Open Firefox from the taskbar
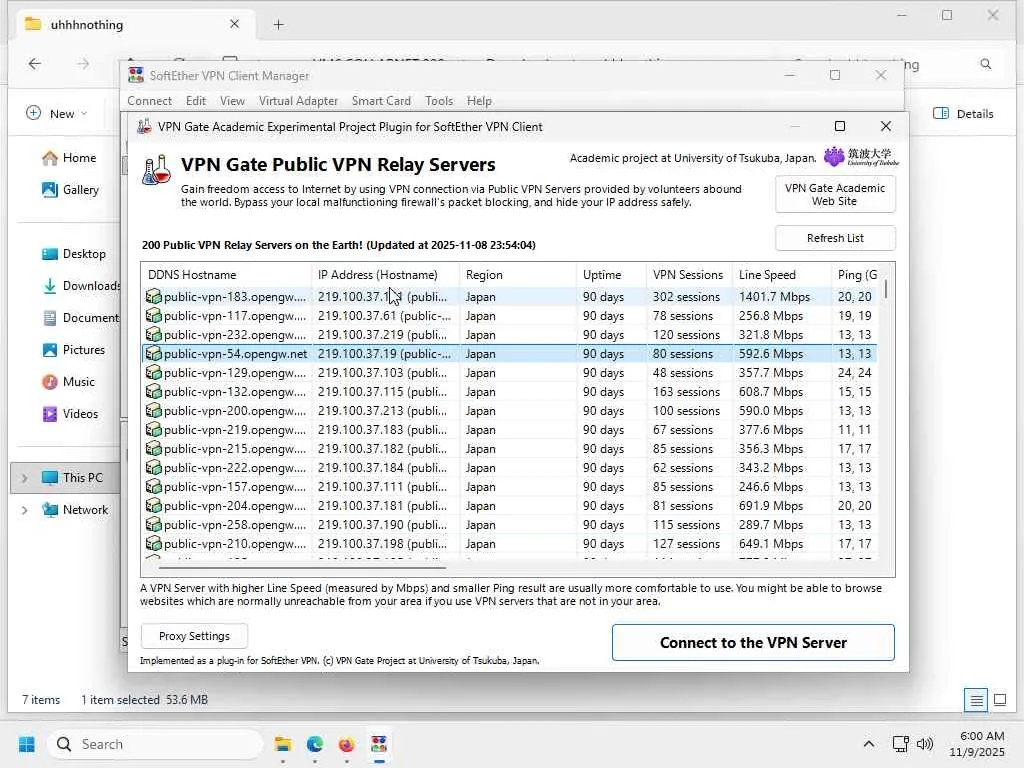 point(346,744)
